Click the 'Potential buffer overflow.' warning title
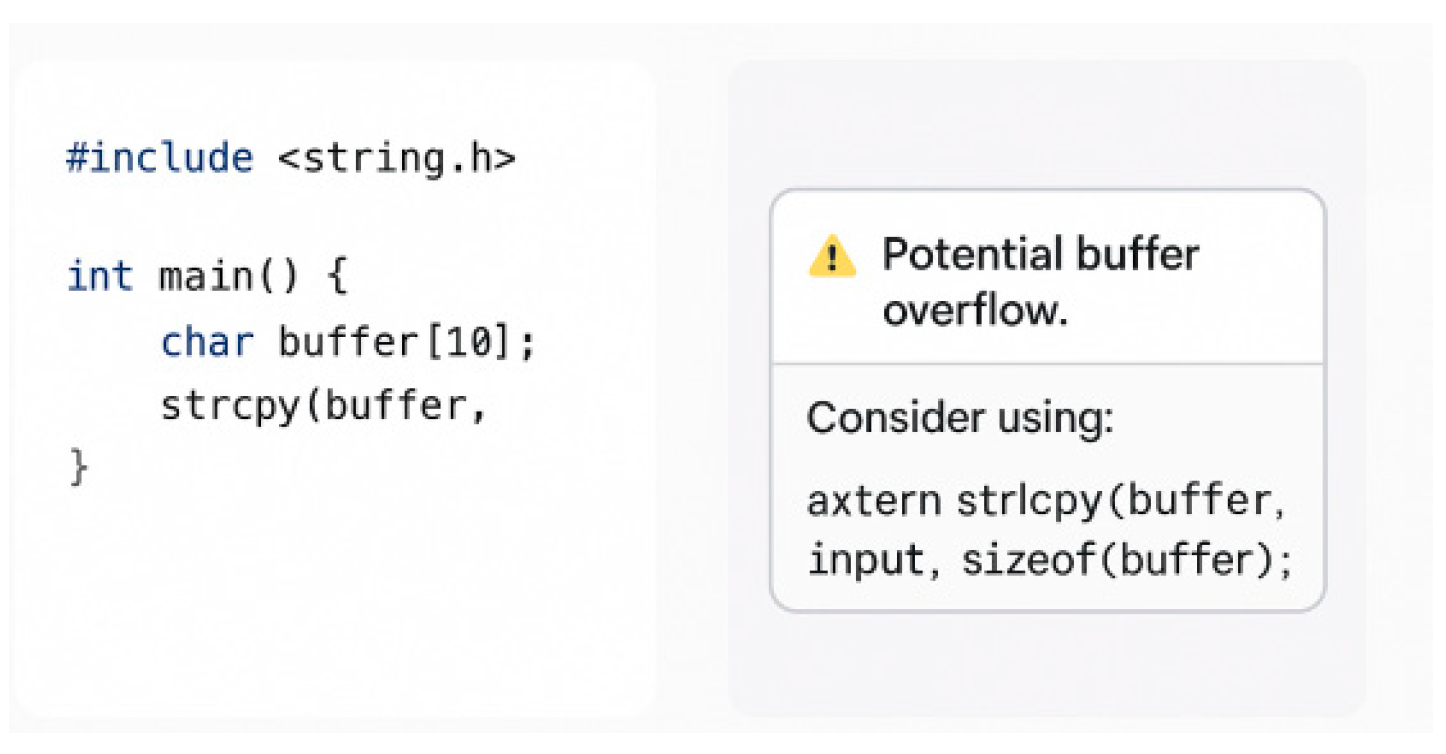This screenshot has height=754, width=1446. [1040, 282]
